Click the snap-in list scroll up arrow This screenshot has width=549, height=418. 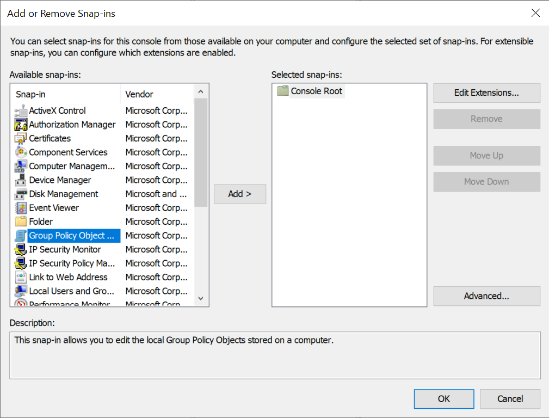pos(201,92)
